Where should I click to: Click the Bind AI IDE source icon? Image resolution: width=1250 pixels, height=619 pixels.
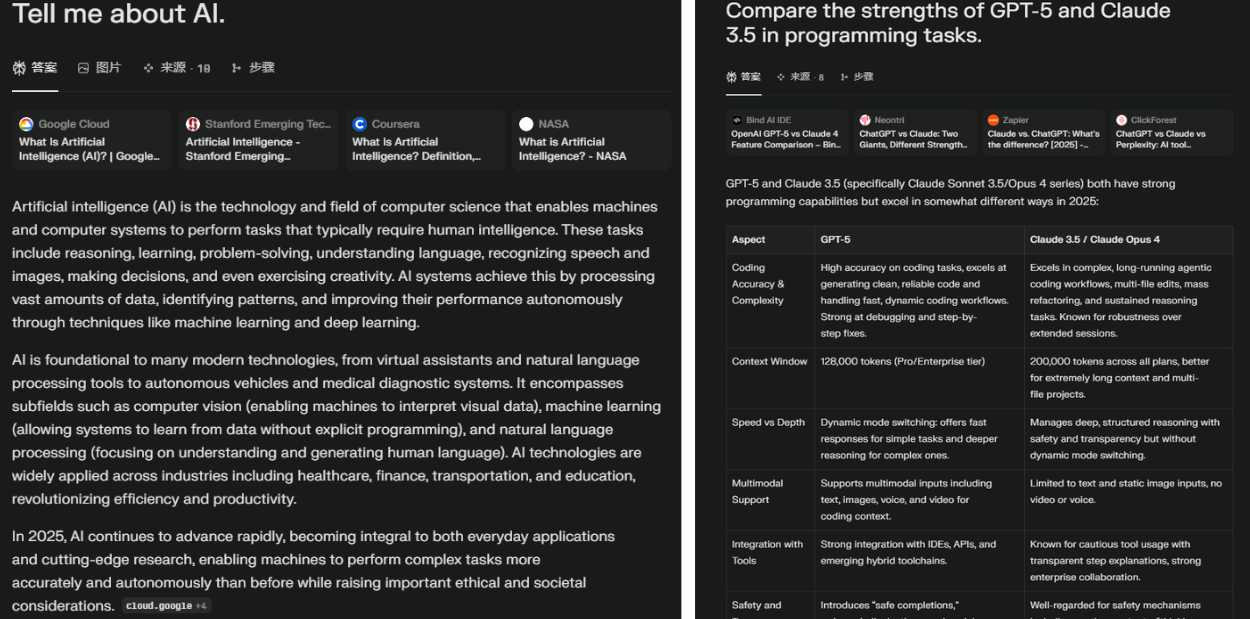(737, 120)
